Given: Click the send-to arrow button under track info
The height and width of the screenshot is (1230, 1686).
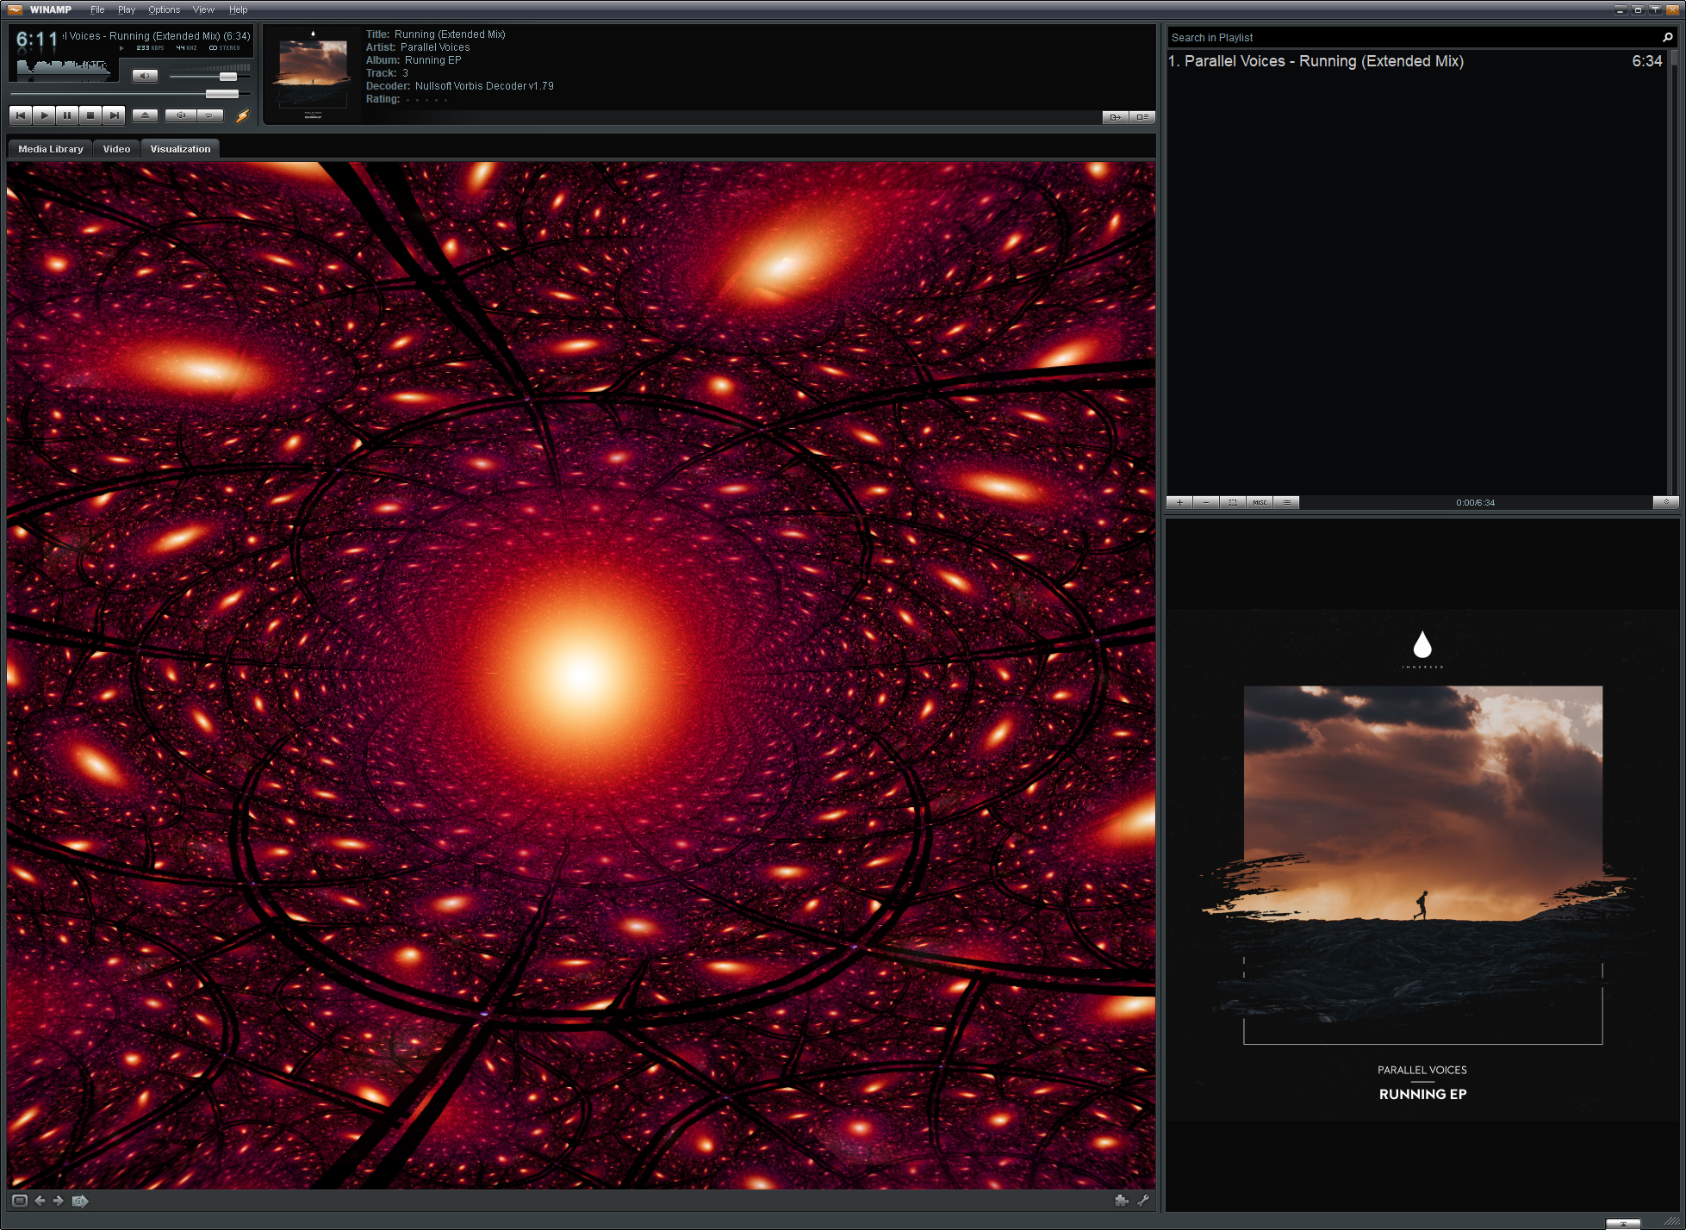Looking at the screenshot, I should 1115,117.
